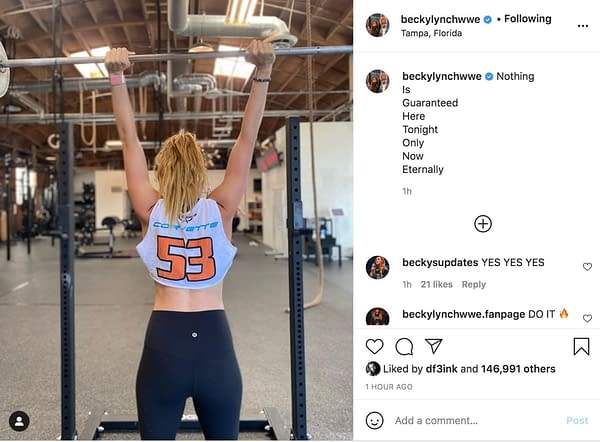The height and width of the screenshot is (442, 600).
Task: Show tagged people icon on photo
Action: (20, 421)
